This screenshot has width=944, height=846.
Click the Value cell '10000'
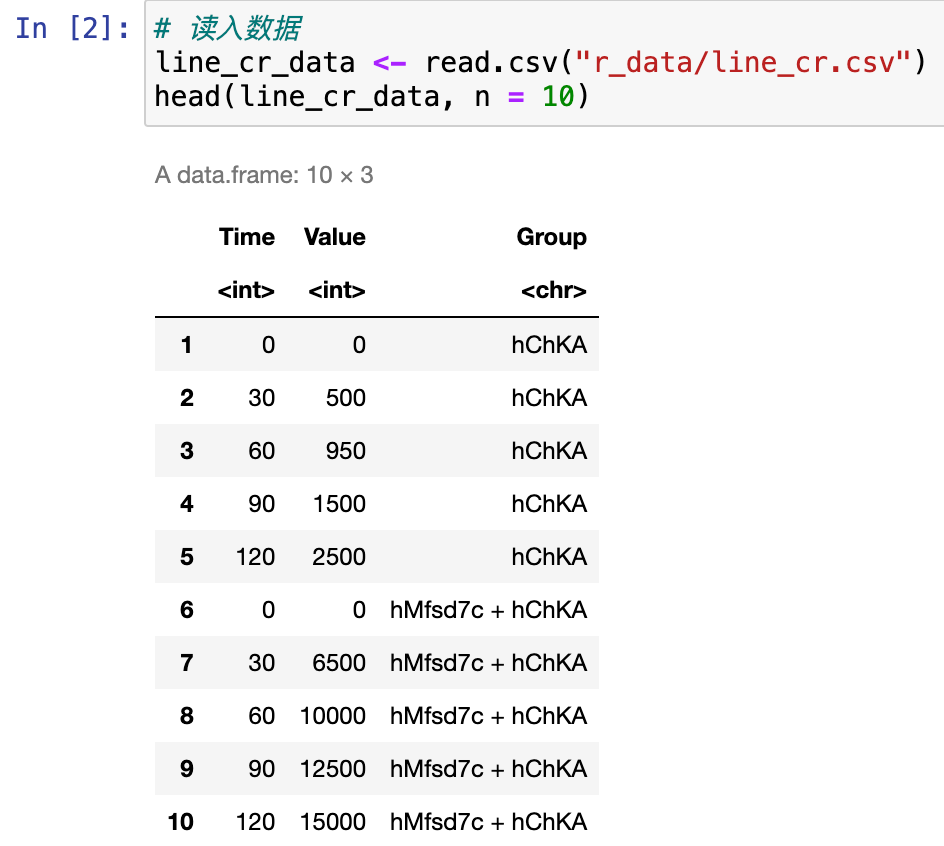pos(333,716)
